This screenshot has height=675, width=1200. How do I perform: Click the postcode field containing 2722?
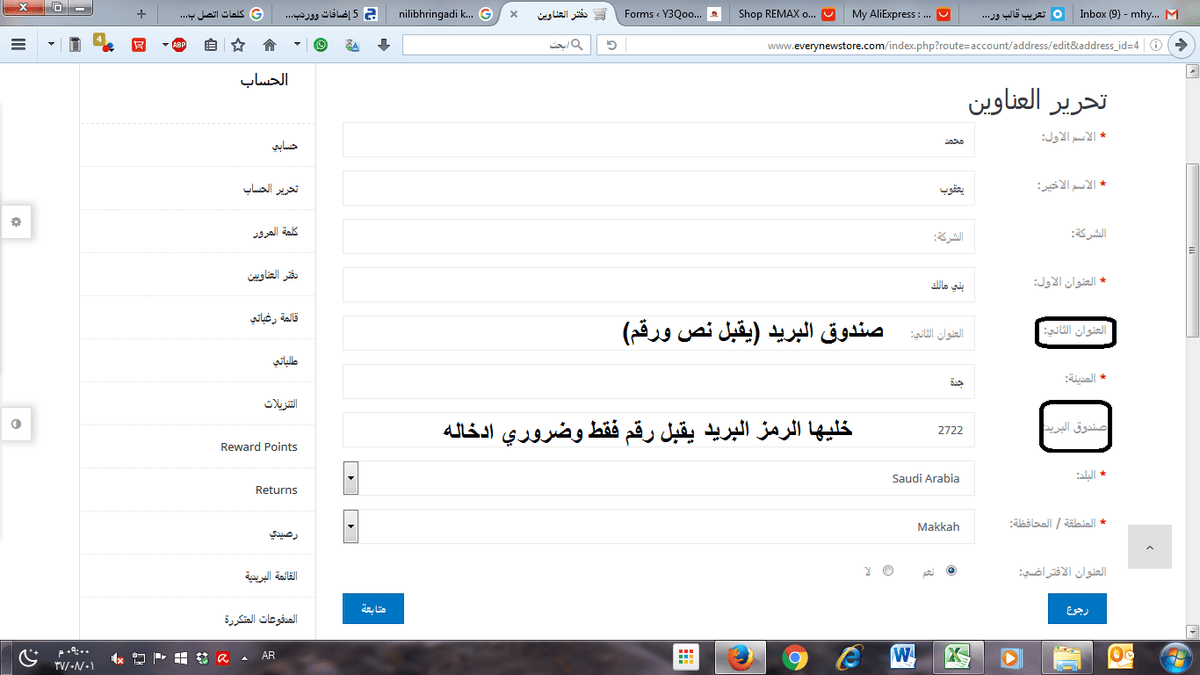659,430
